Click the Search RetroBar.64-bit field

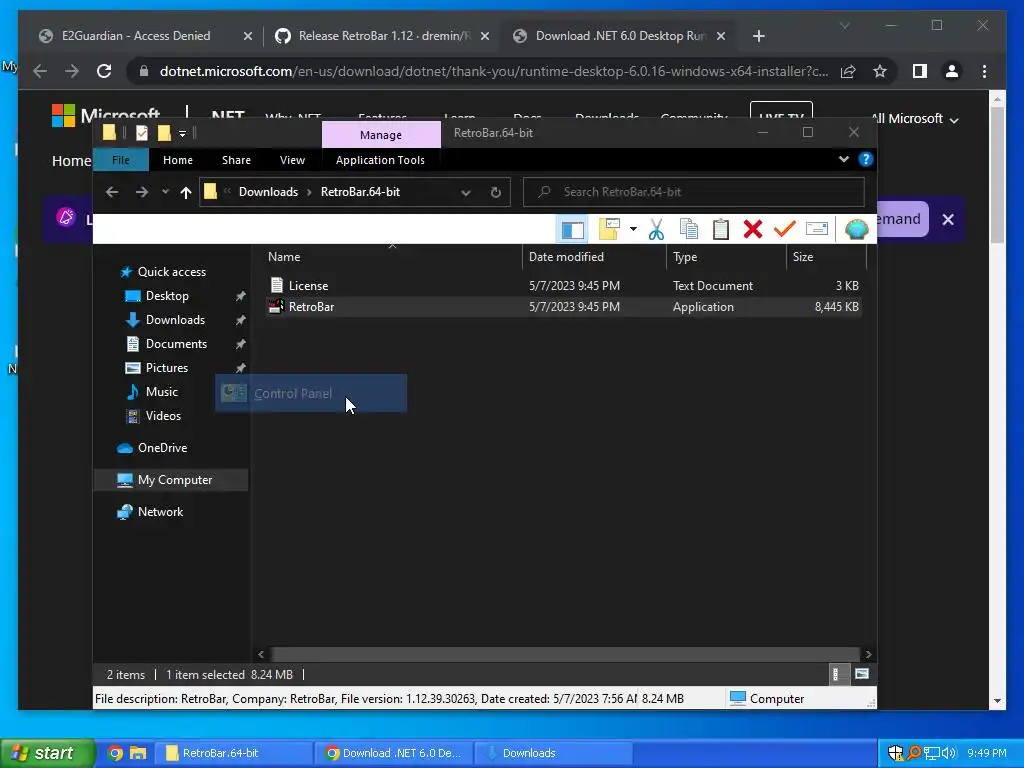click(x=694, y=192)
